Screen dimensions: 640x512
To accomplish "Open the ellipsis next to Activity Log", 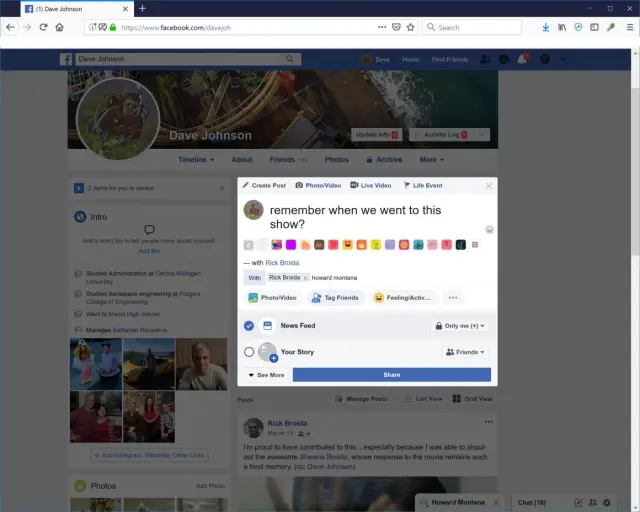I will (482, 134).
